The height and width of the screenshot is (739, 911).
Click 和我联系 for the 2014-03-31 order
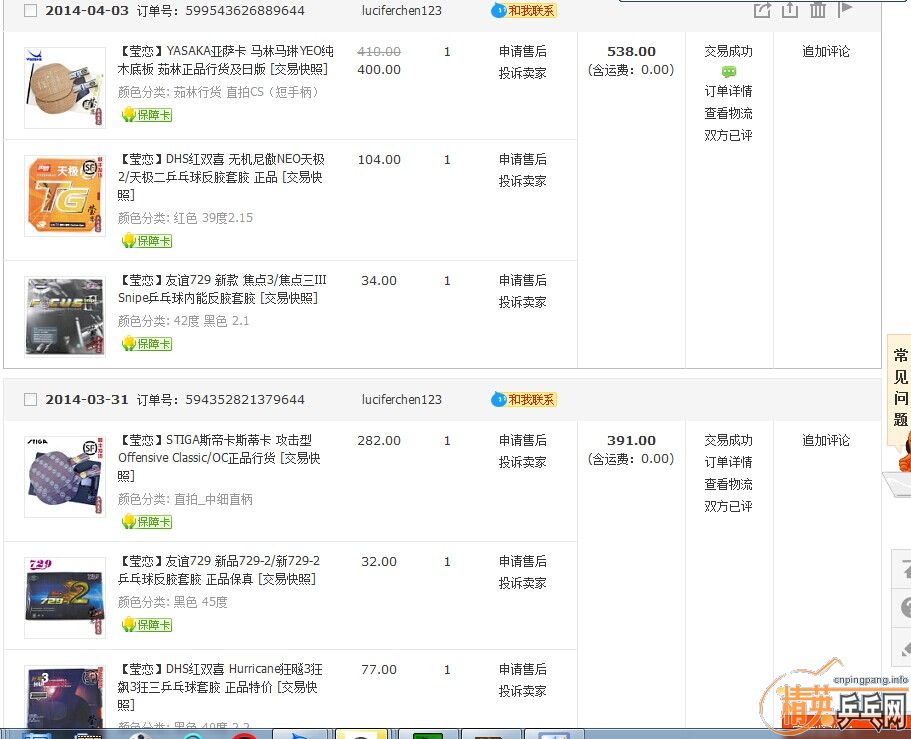[x=524, y=399]
